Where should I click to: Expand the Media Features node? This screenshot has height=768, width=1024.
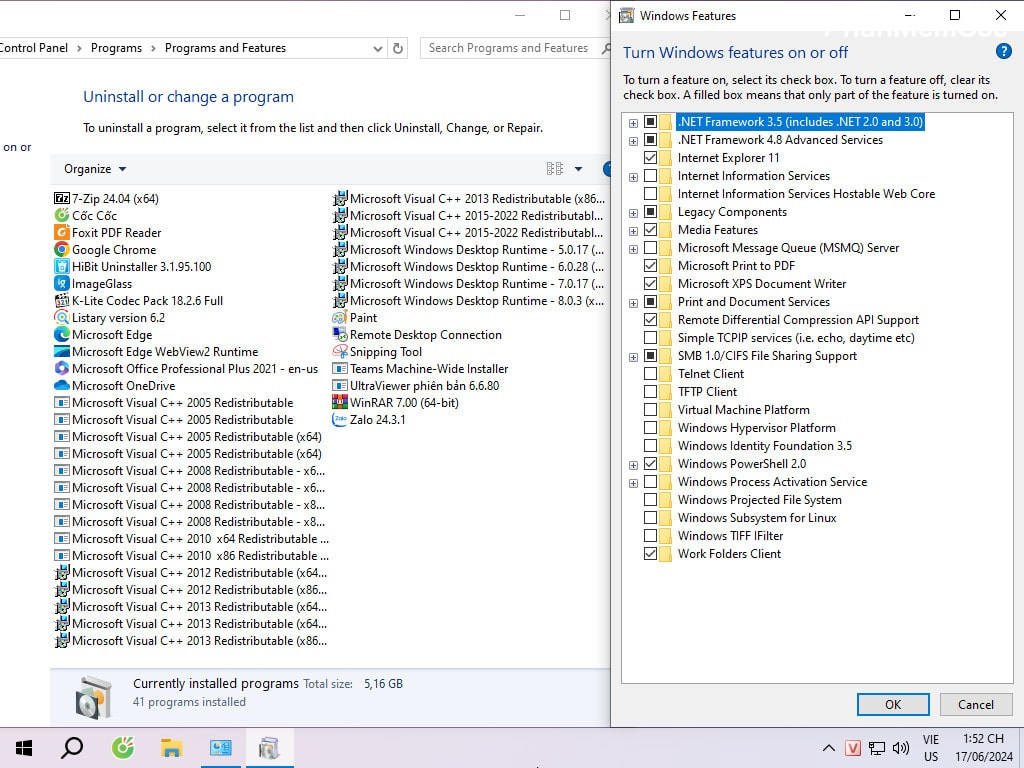(633, 230)
